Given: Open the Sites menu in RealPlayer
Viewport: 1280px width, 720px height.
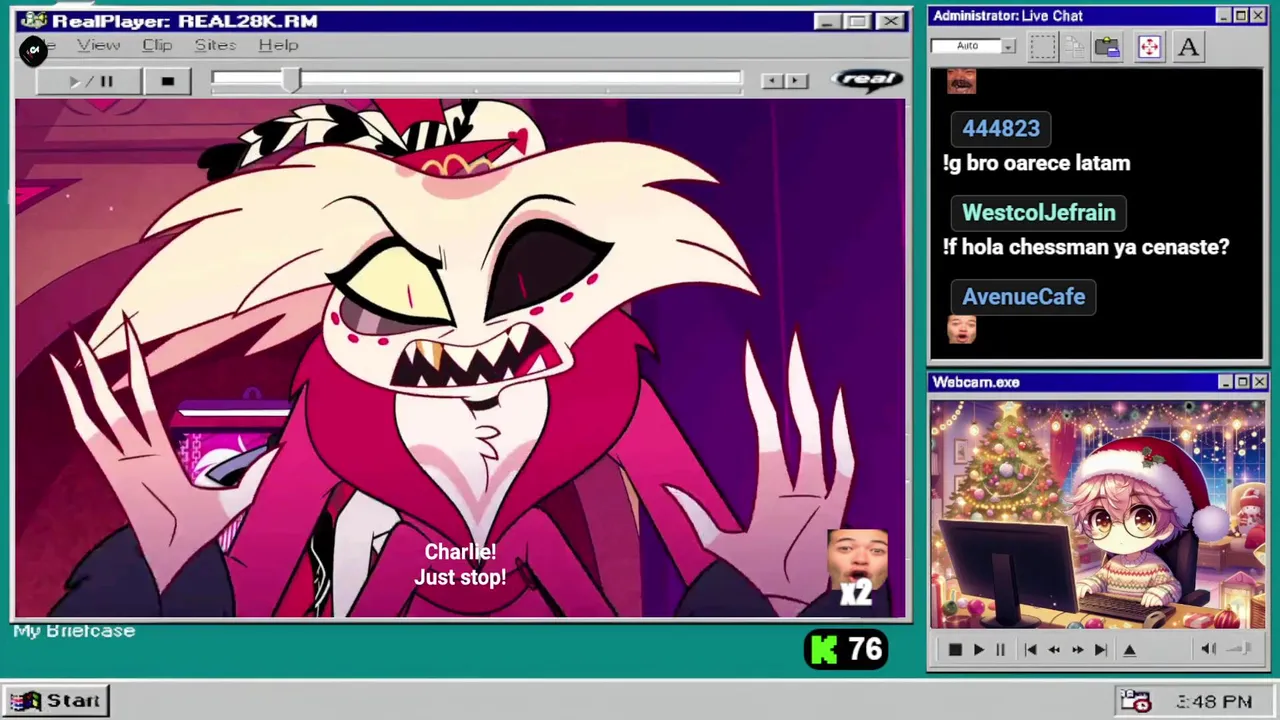Looking at the screenshot, I should [x=215, y=45].
